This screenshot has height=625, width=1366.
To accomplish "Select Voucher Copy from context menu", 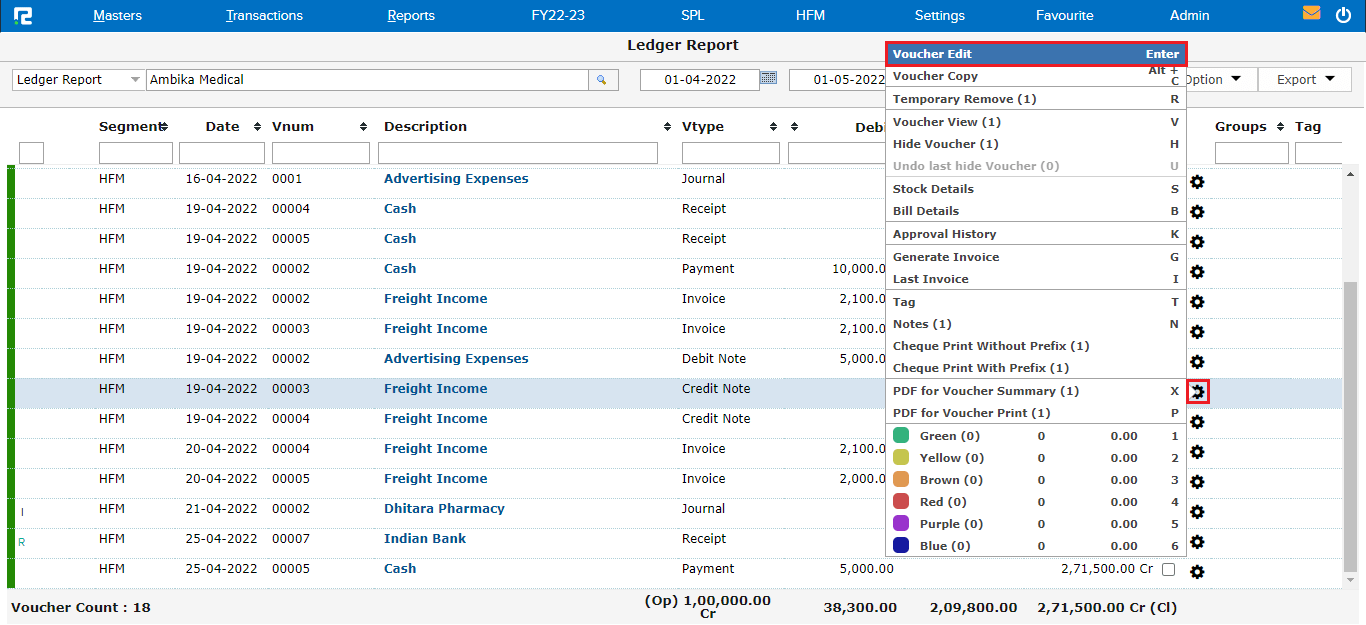I will (x=935, y=76).
